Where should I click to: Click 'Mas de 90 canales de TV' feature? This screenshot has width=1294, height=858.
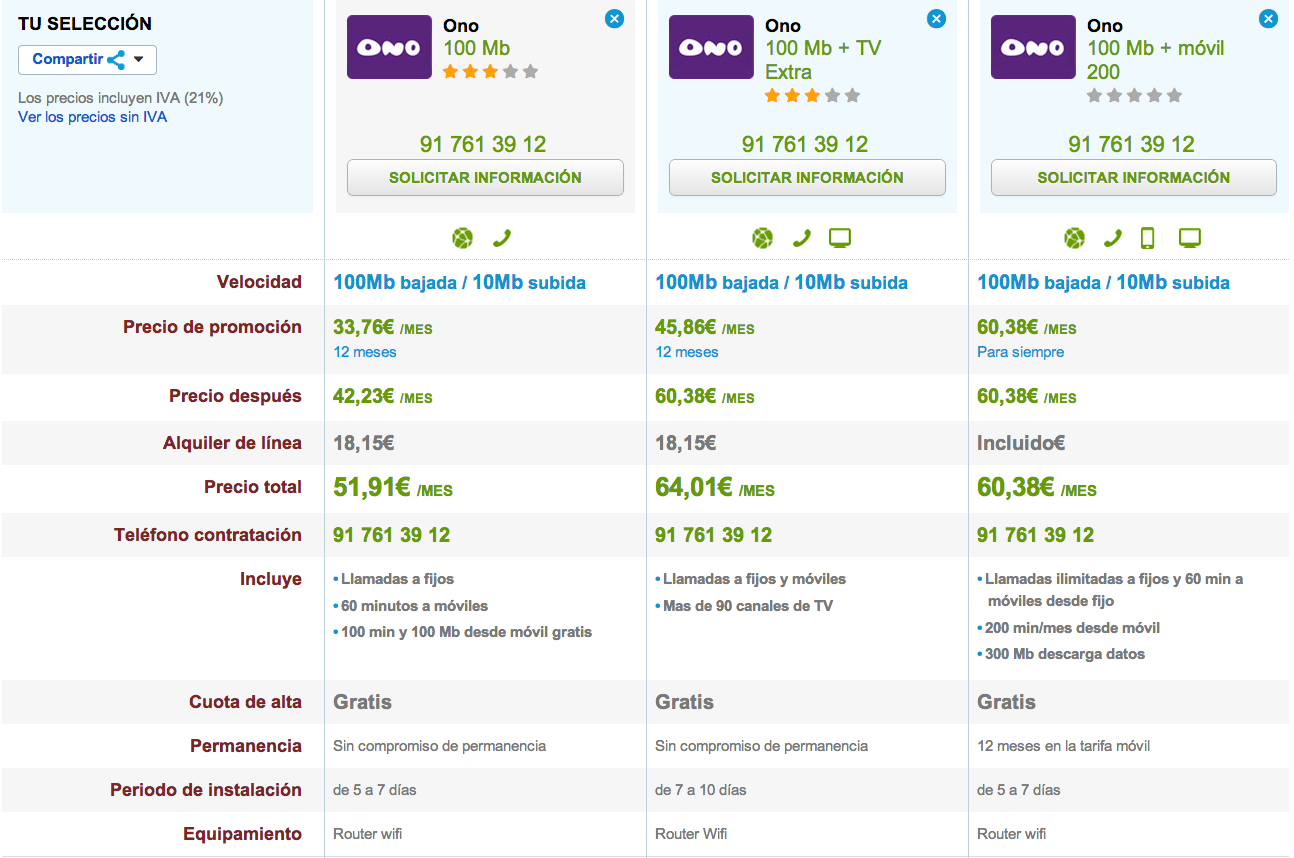[748, 606]
